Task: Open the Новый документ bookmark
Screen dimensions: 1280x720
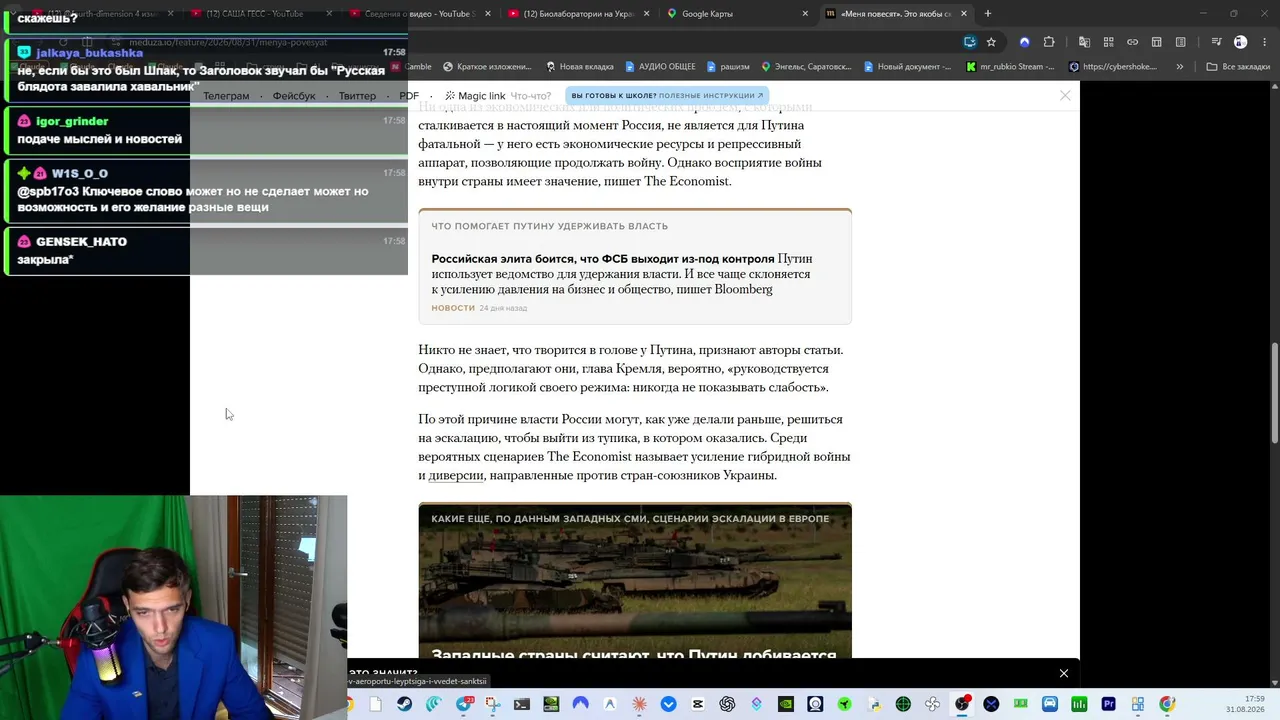Action: 907,67
